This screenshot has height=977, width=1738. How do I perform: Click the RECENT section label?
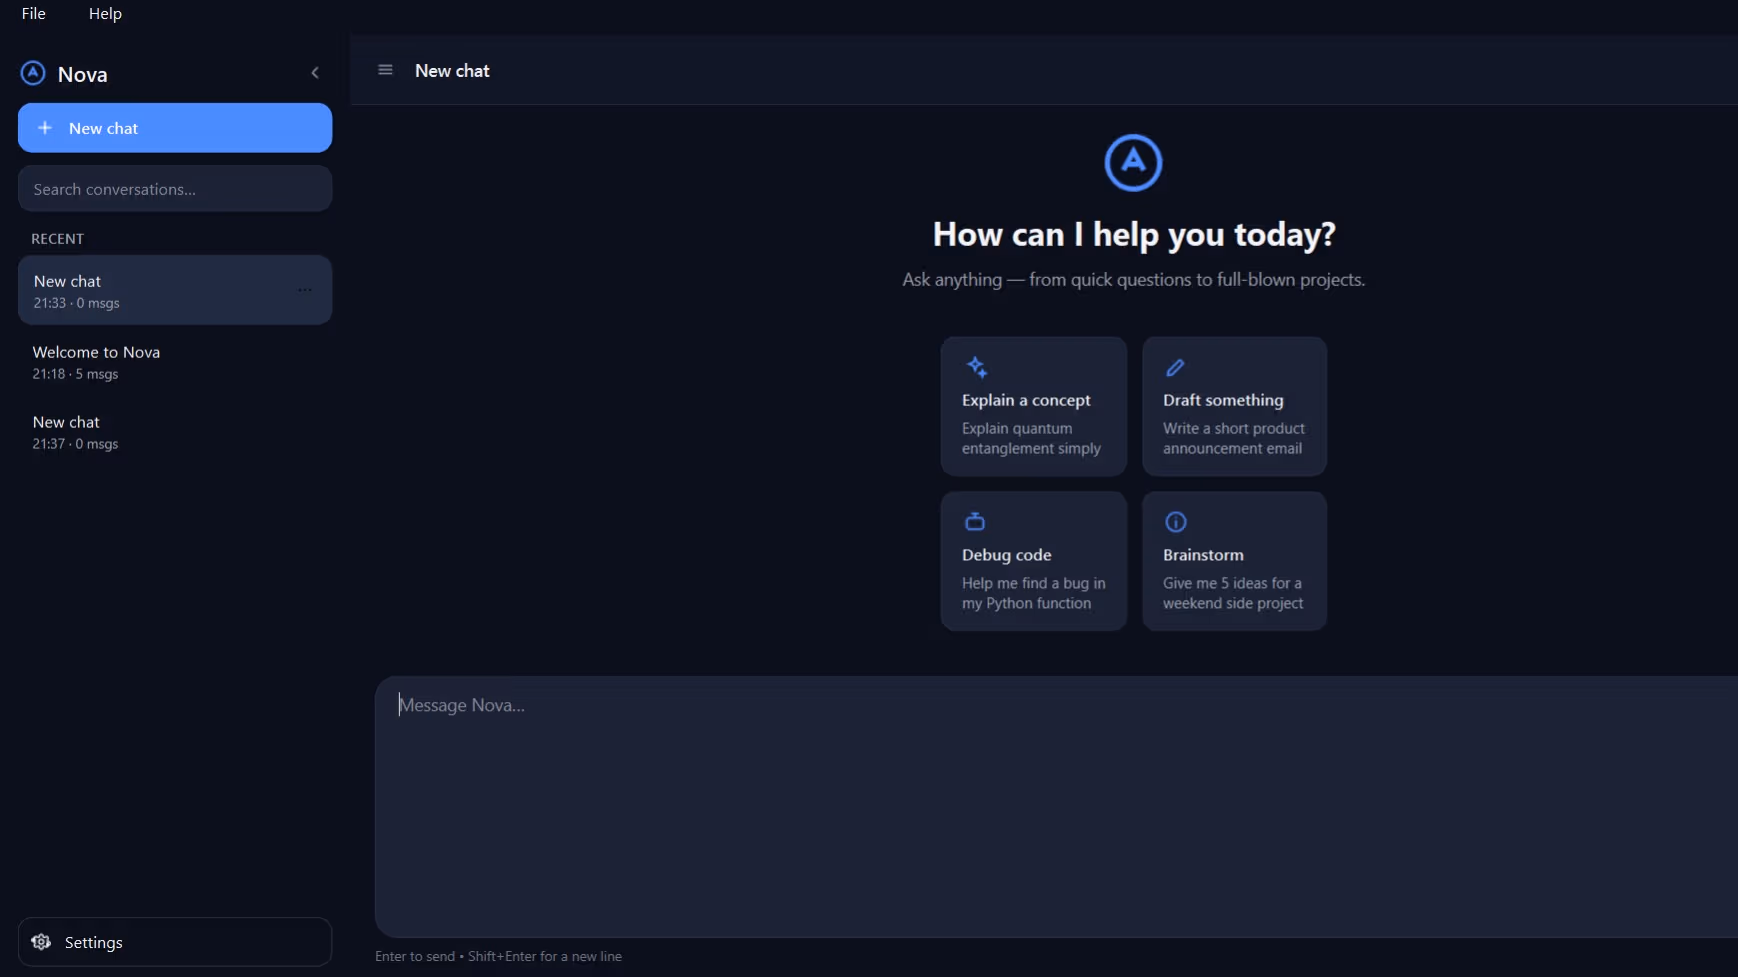coord(57,239)
